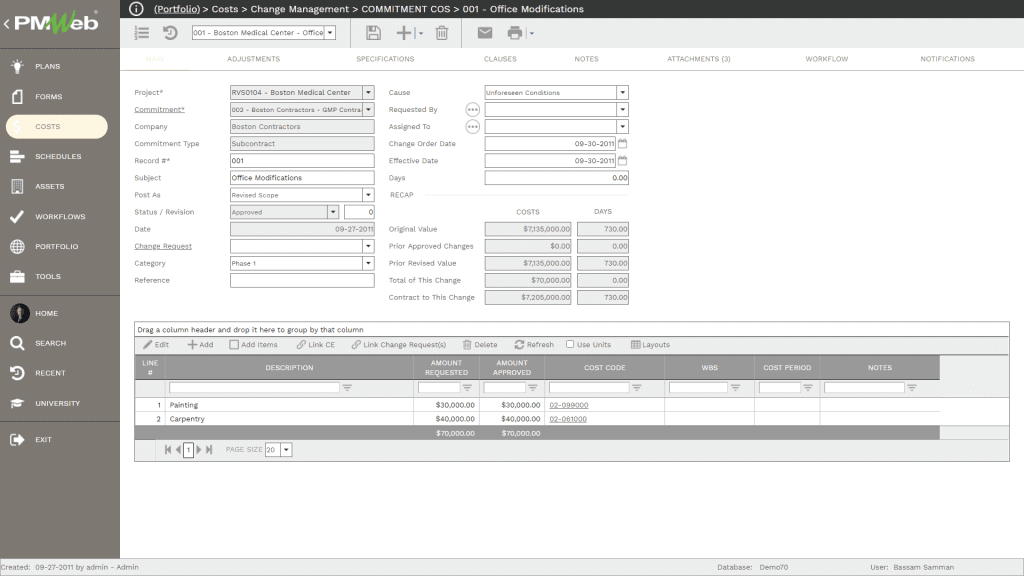Screen dimensions: 1024x576
Task: Click the Change Request label link
Action: click(x=163, y=246)
